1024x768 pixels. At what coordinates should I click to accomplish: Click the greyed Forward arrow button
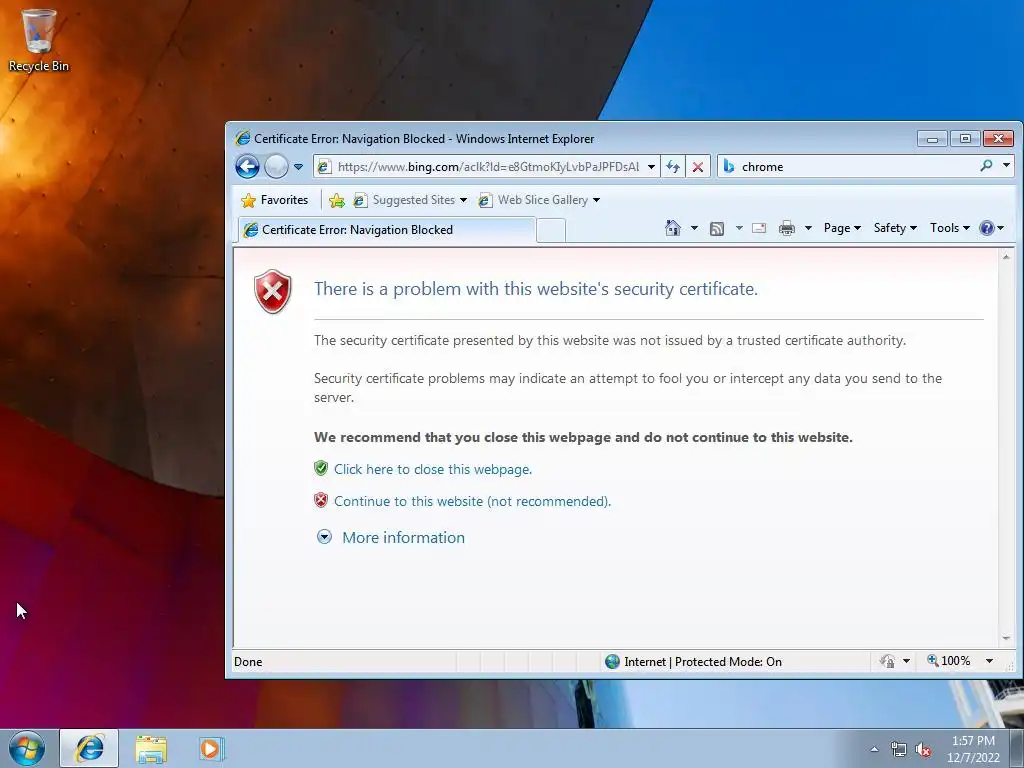pyautogui.click(x=276, y=167)
